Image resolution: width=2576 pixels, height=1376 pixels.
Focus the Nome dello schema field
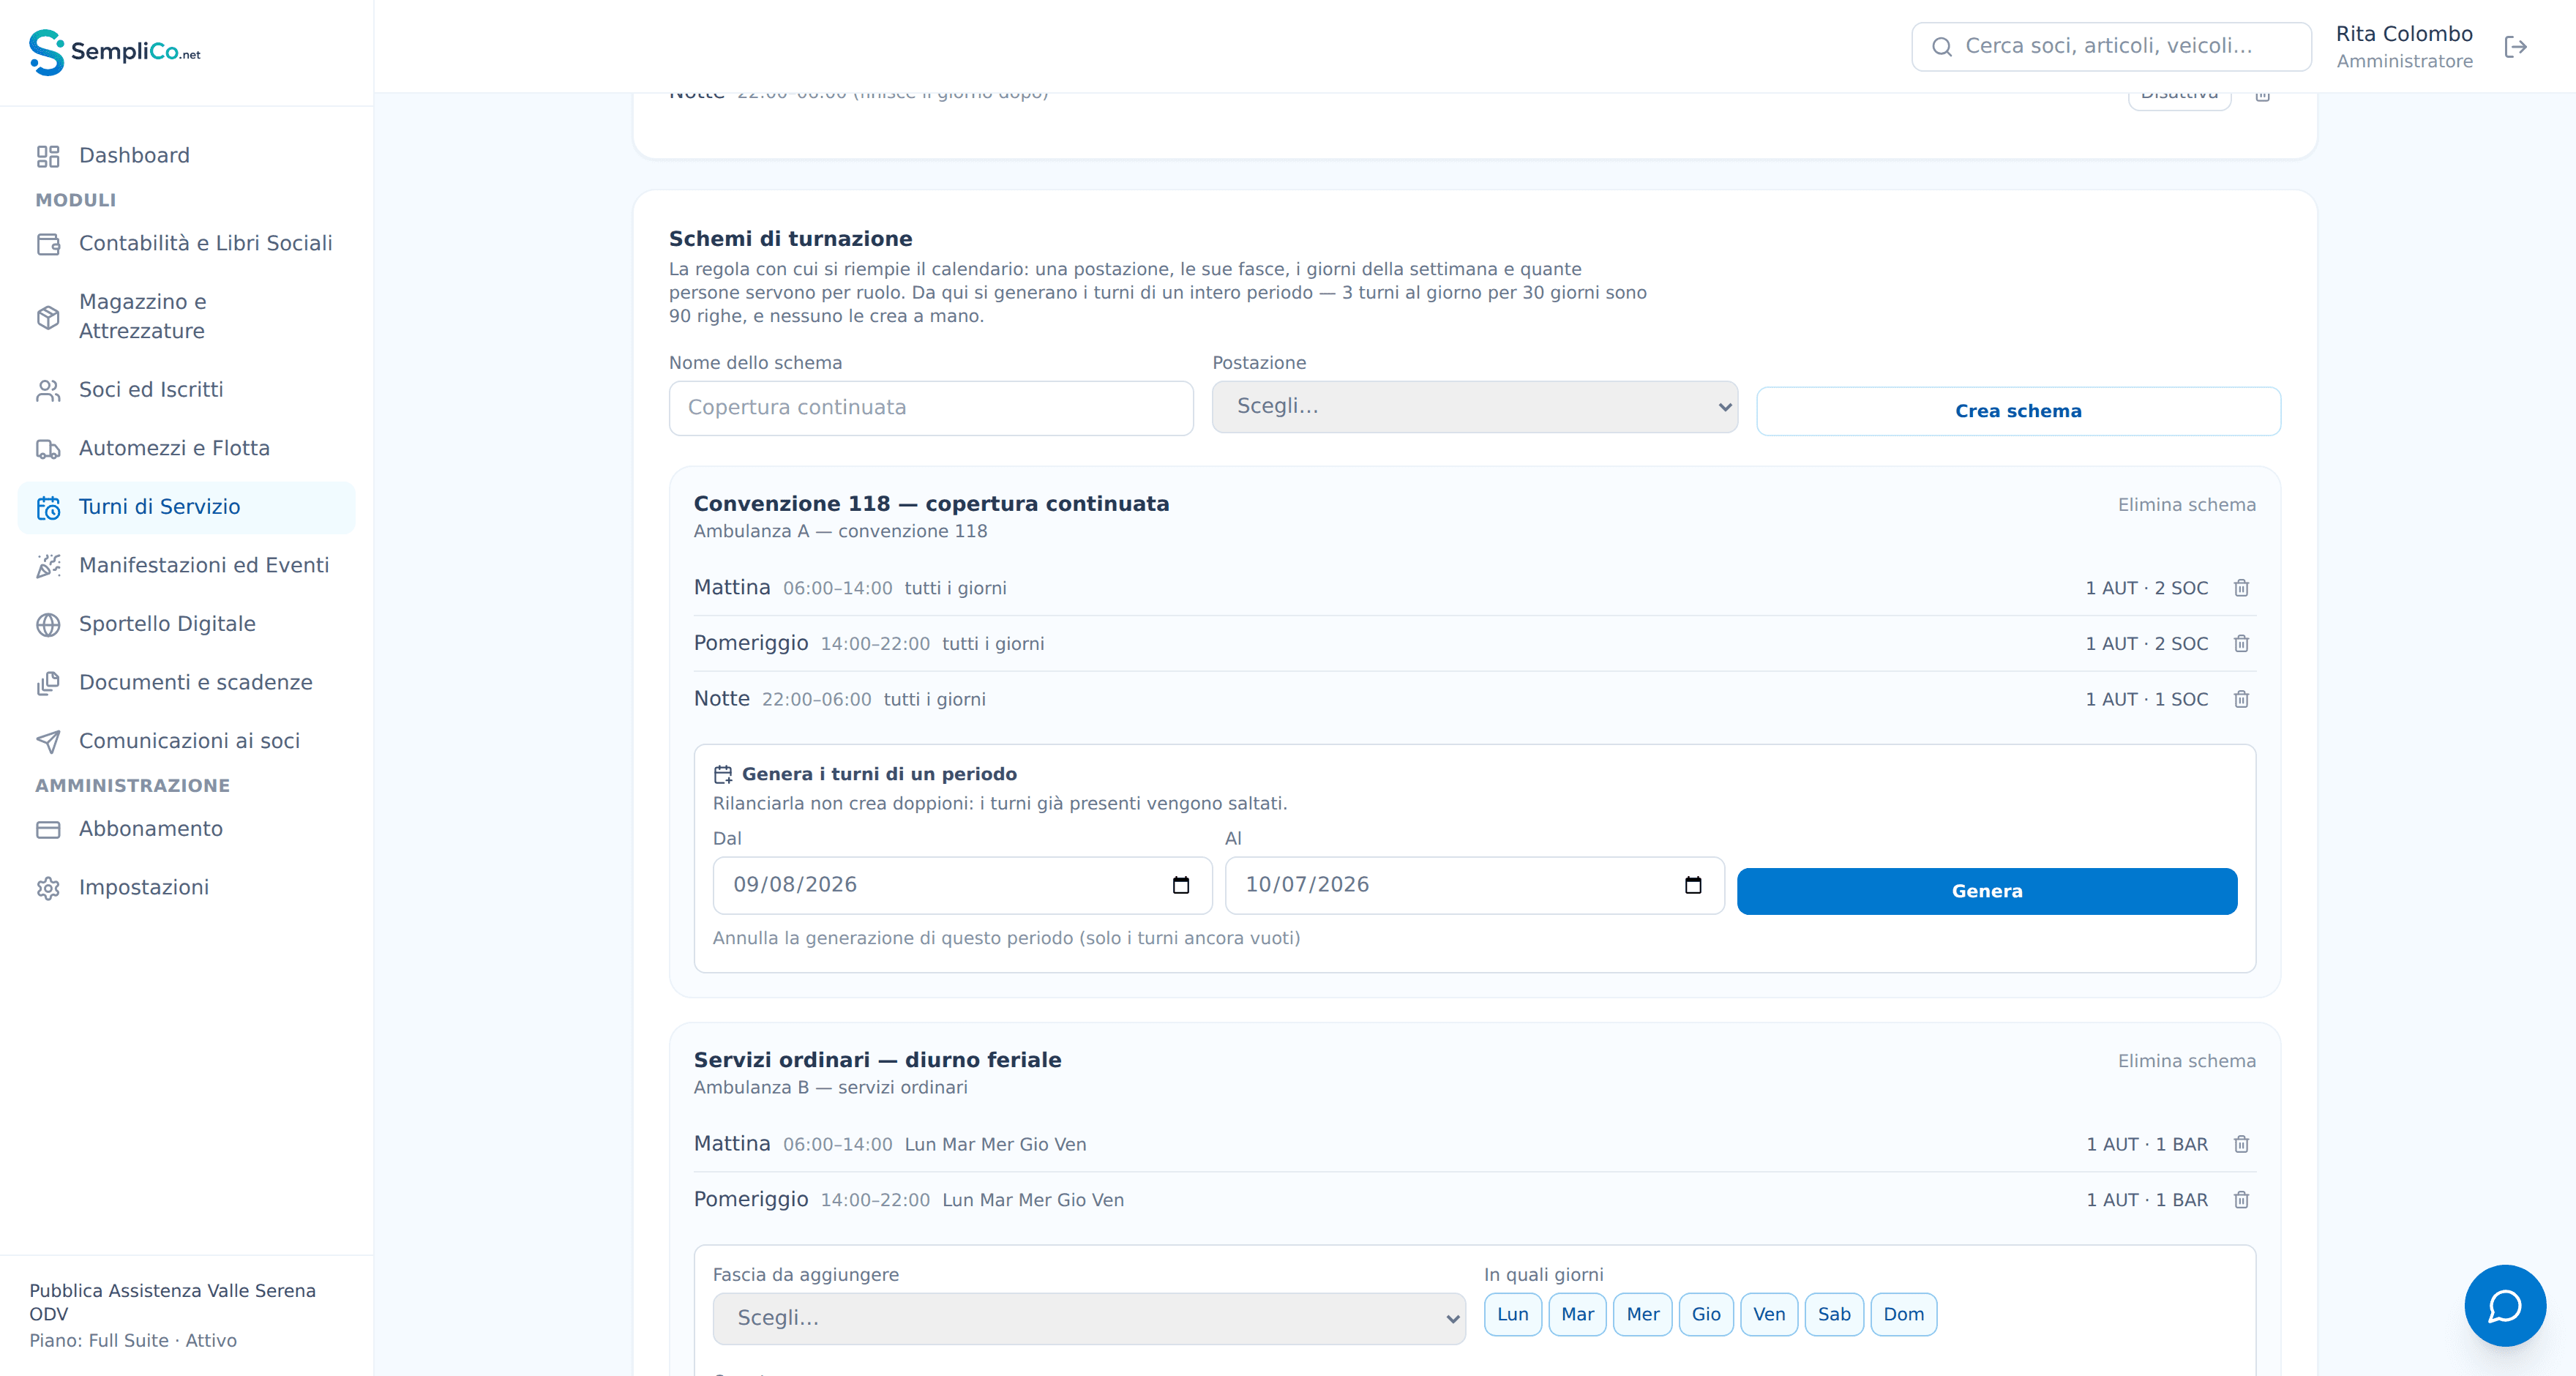point(930,408)
